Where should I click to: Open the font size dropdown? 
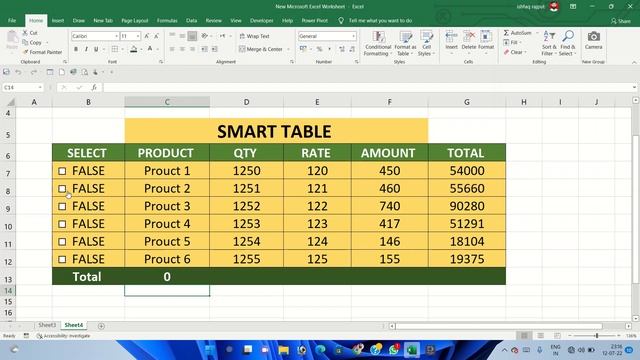138,36
